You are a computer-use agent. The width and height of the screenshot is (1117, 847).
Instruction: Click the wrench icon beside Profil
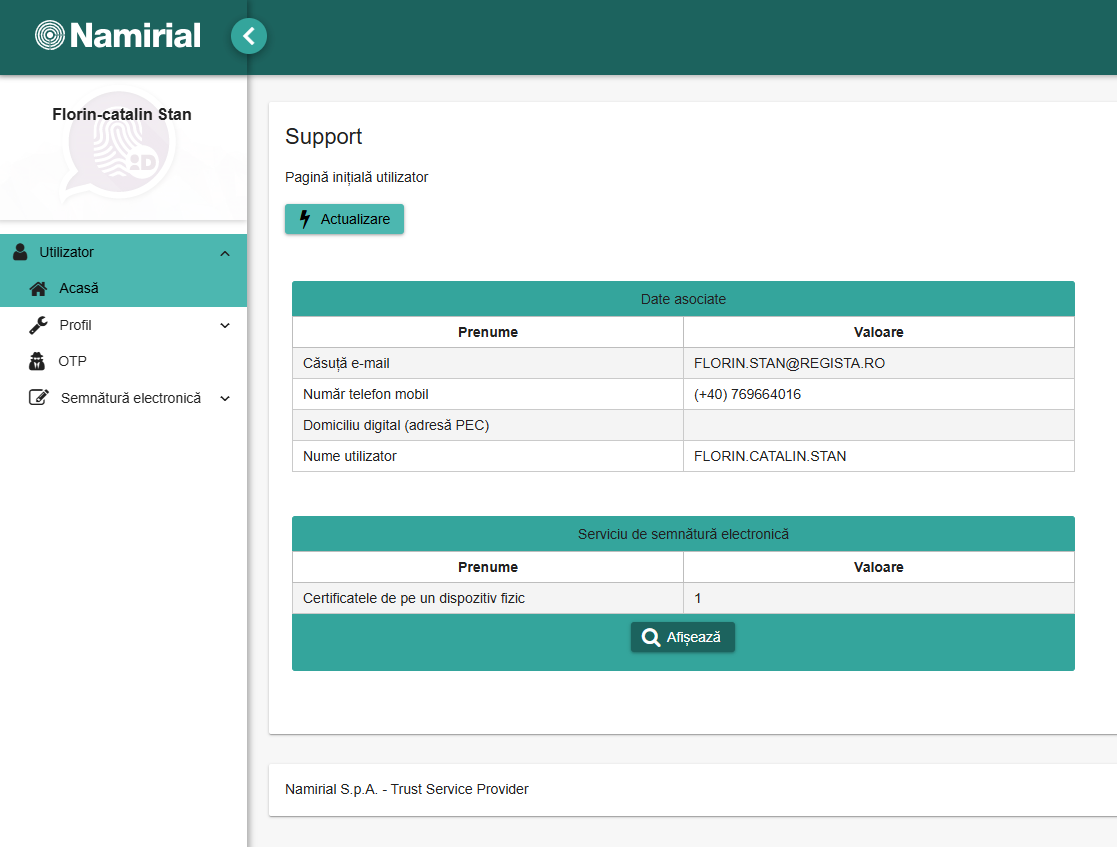(38, 325)
